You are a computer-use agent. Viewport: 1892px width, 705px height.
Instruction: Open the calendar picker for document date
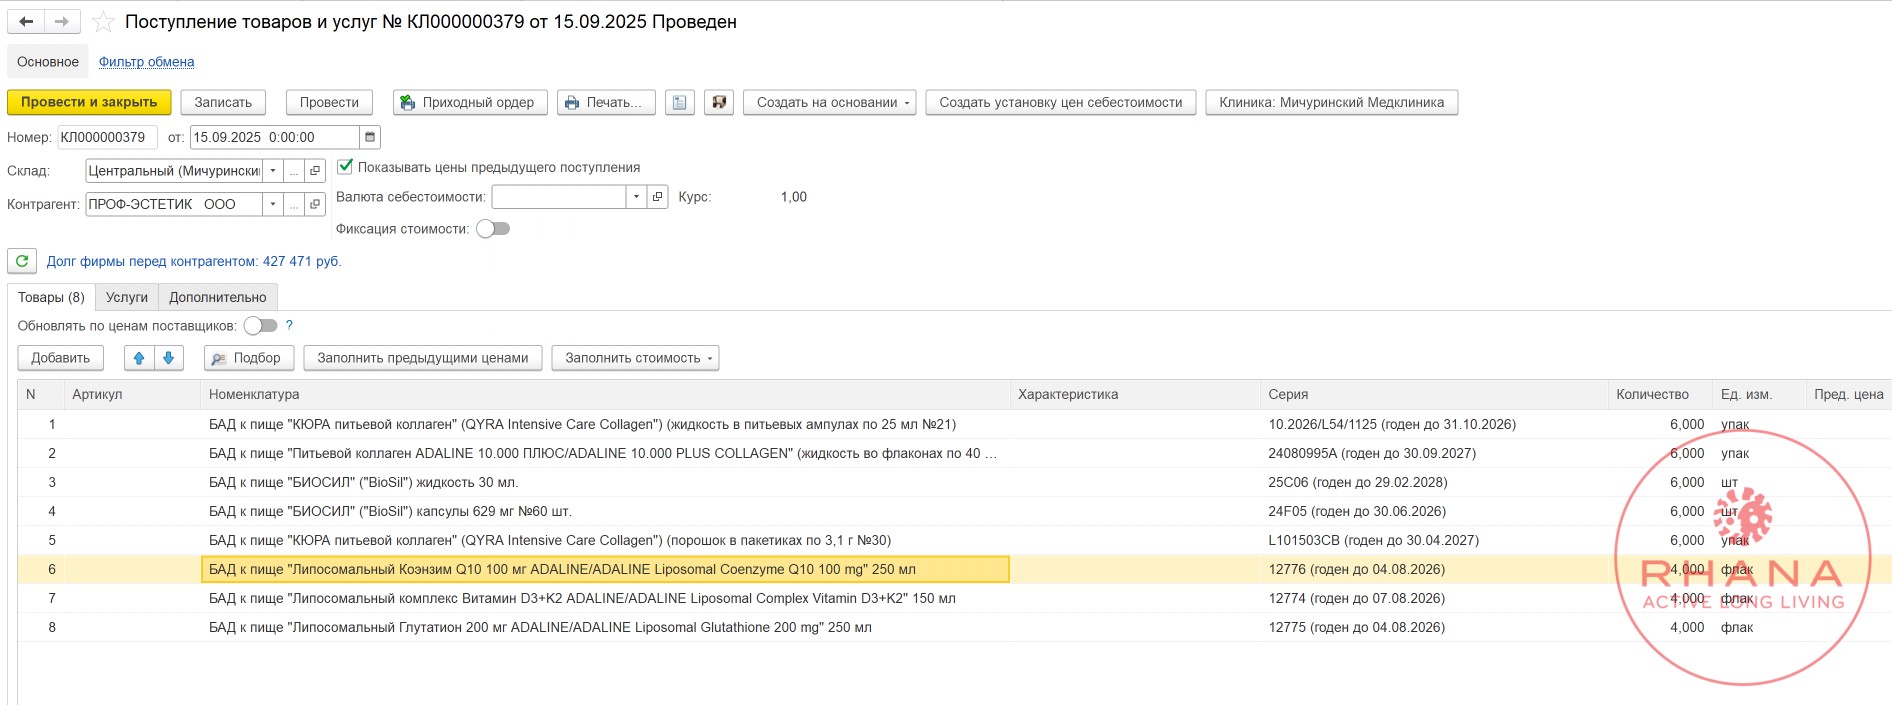point(370,137)
